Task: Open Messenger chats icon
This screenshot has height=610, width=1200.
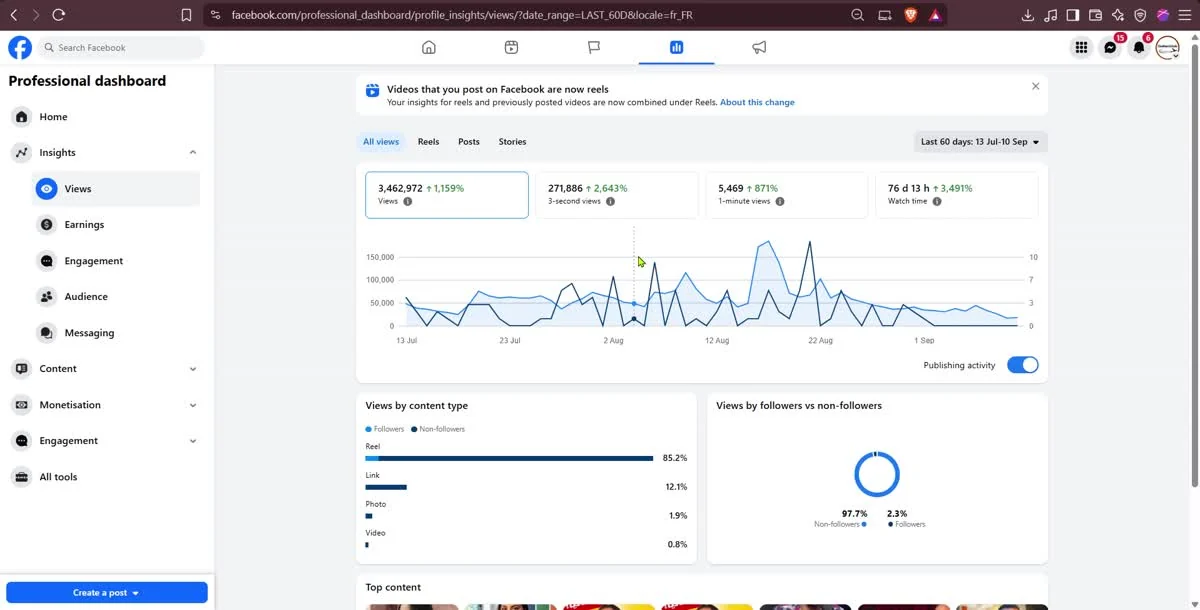Action: coord(1110,47)
